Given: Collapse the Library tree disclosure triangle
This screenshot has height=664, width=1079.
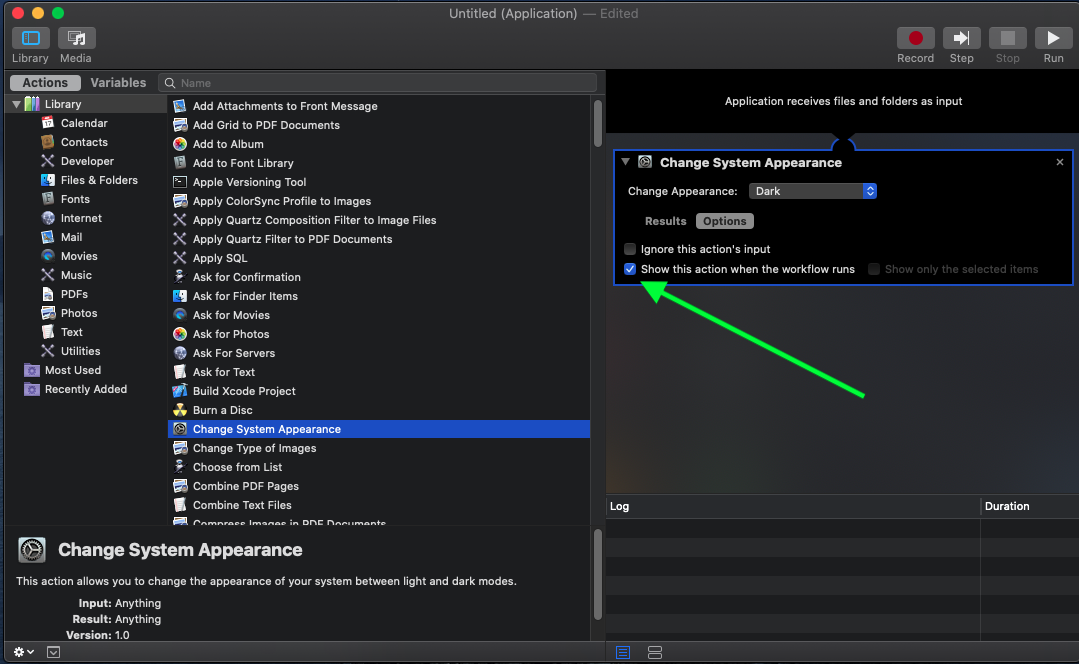Looking at the screenshot, I should [17, 104].
